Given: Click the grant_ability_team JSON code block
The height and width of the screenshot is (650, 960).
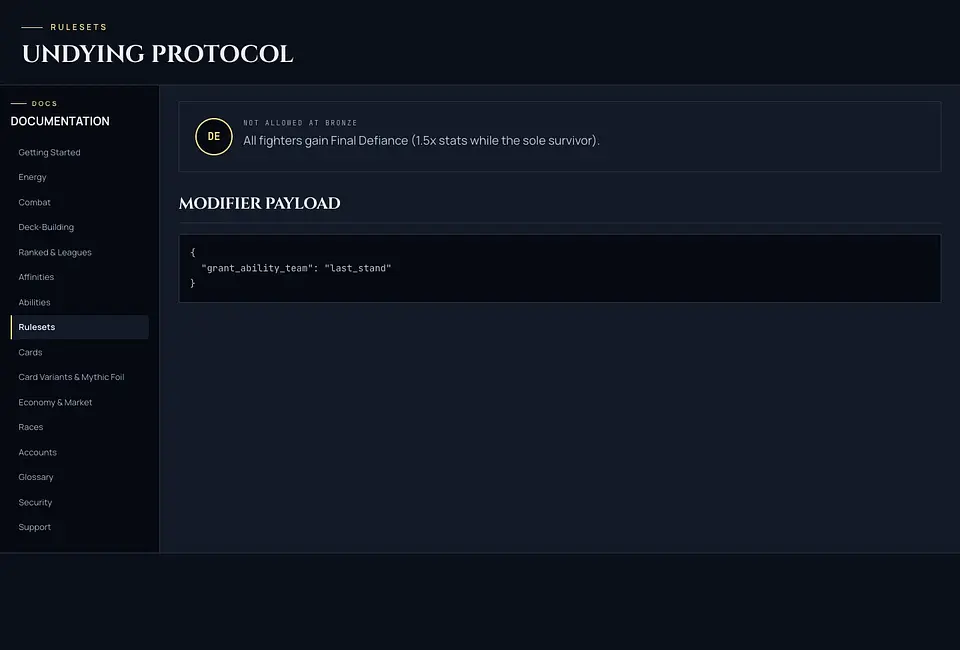Looking at the screenshot, I should click(x=560, y=268).
